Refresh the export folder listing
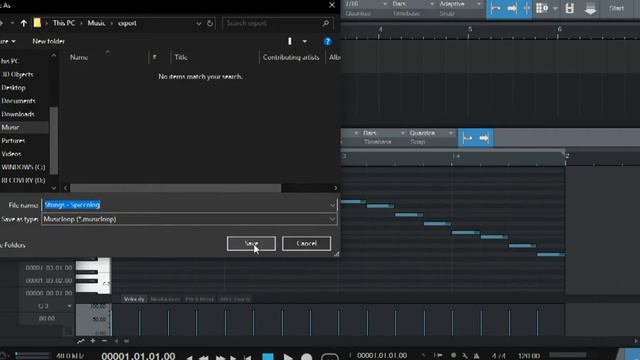The image size is (640, 360). [210, 23]
